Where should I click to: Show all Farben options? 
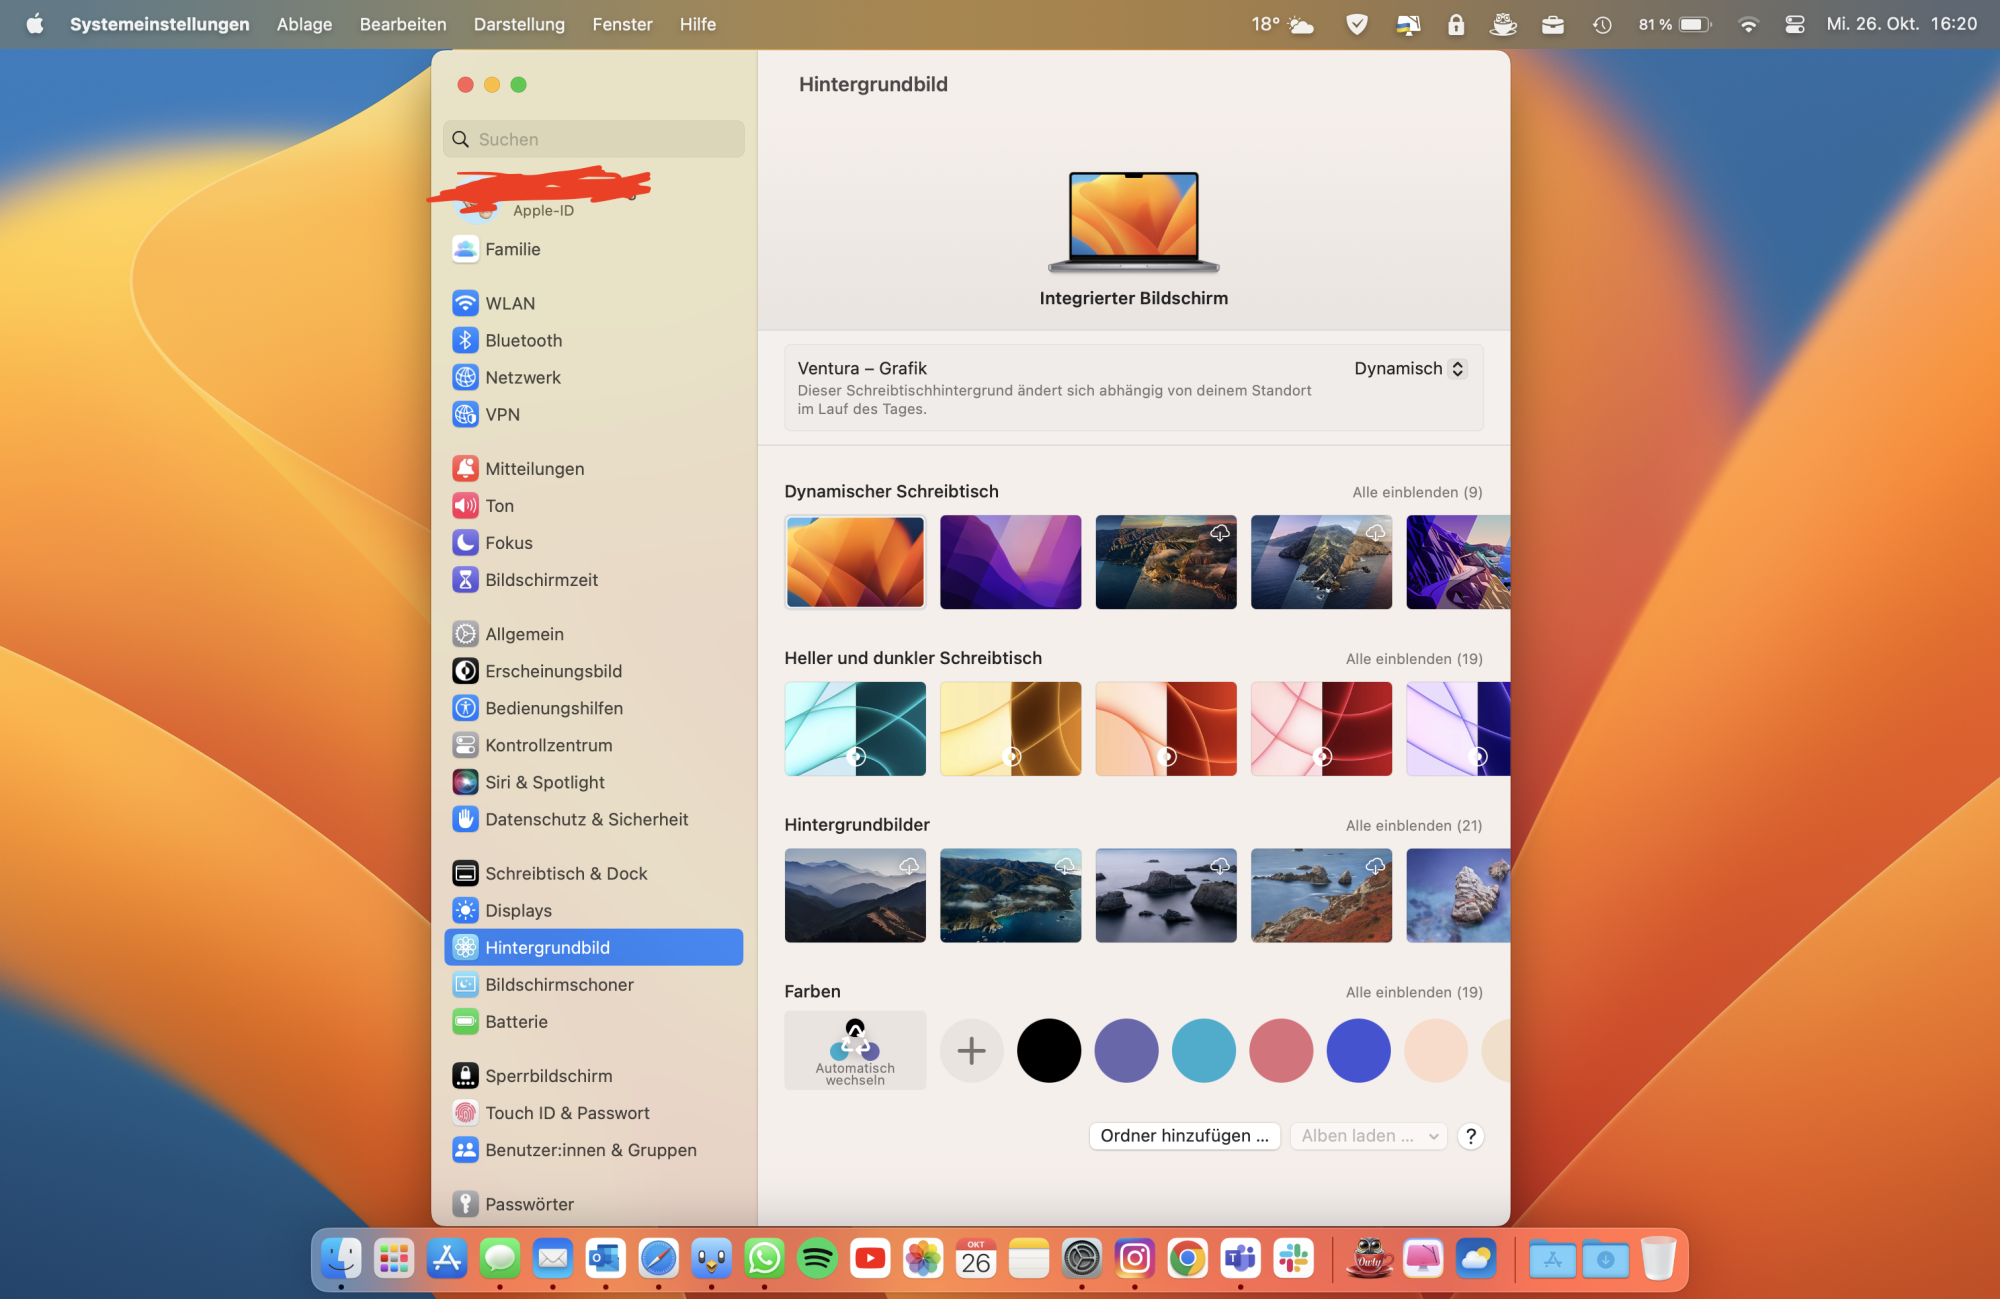[x=1413, y=992]
